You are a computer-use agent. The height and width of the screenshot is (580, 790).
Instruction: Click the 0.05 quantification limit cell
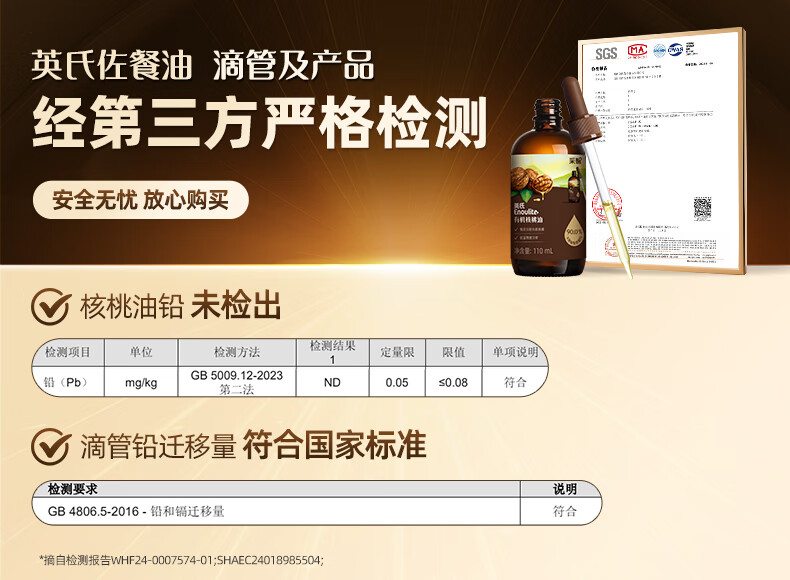pos(398,382)
